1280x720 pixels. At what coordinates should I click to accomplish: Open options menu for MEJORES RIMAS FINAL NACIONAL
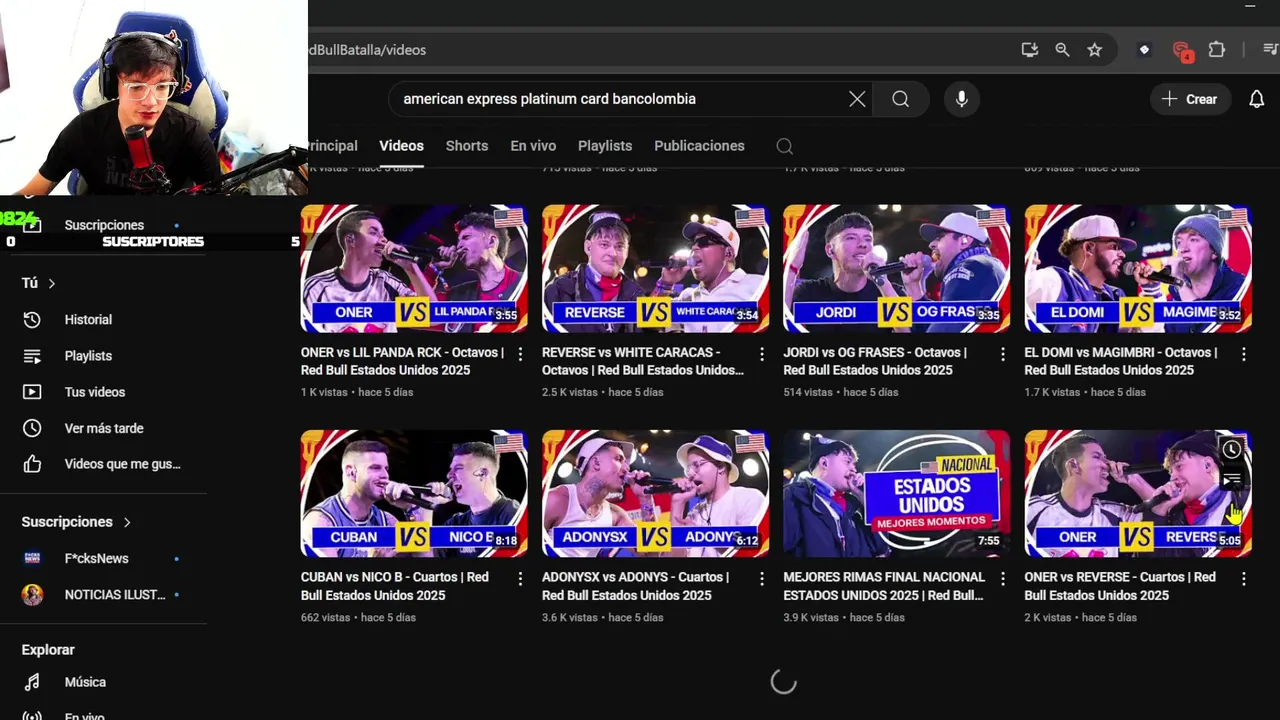click(1002, 579)
